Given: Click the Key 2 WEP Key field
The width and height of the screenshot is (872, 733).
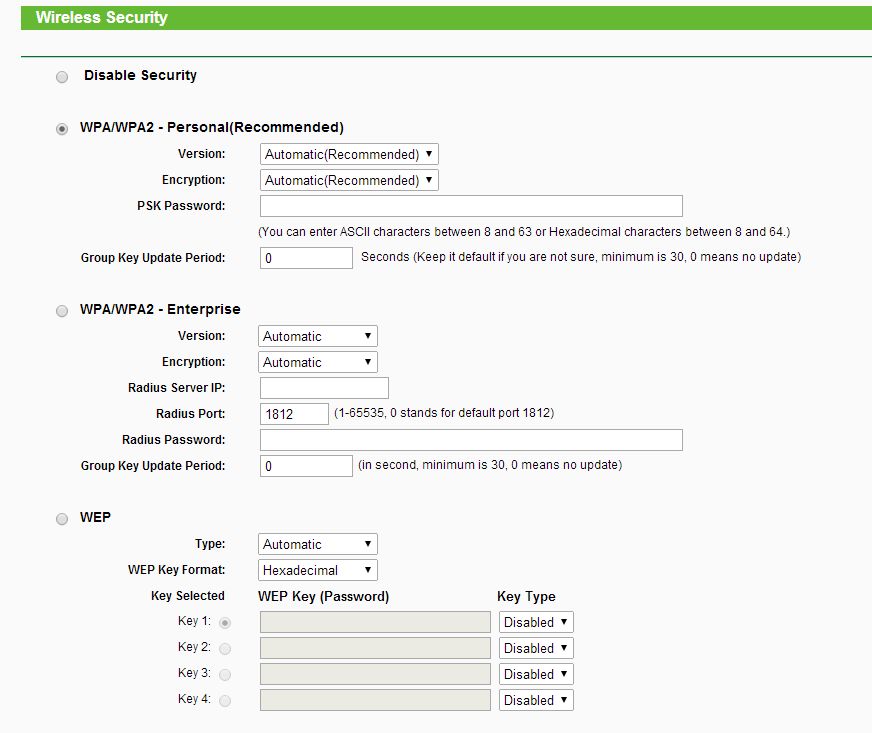Looking at the screenshot, I should point(375,648).
